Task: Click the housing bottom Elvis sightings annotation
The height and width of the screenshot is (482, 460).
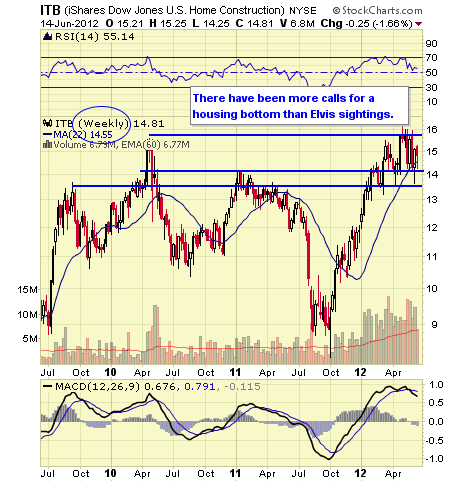Action: tap(299, 106)
